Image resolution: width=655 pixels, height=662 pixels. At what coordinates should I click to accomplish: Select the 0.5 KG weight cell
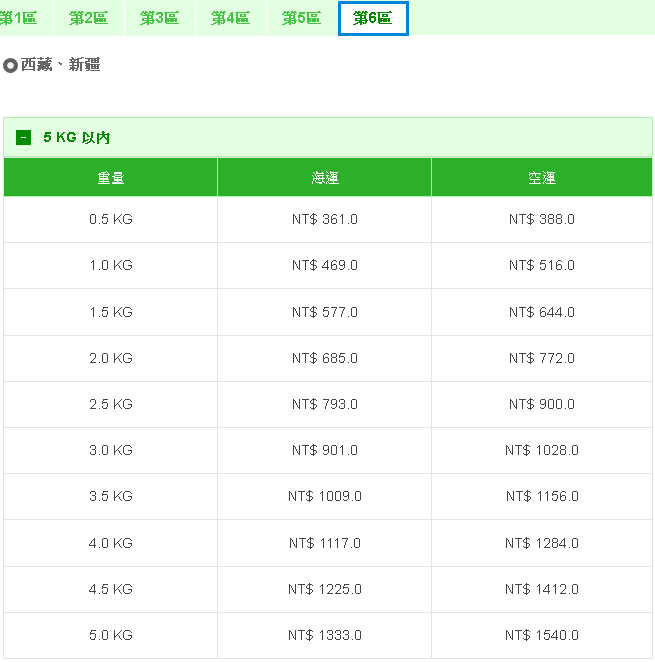click(110, 220)
